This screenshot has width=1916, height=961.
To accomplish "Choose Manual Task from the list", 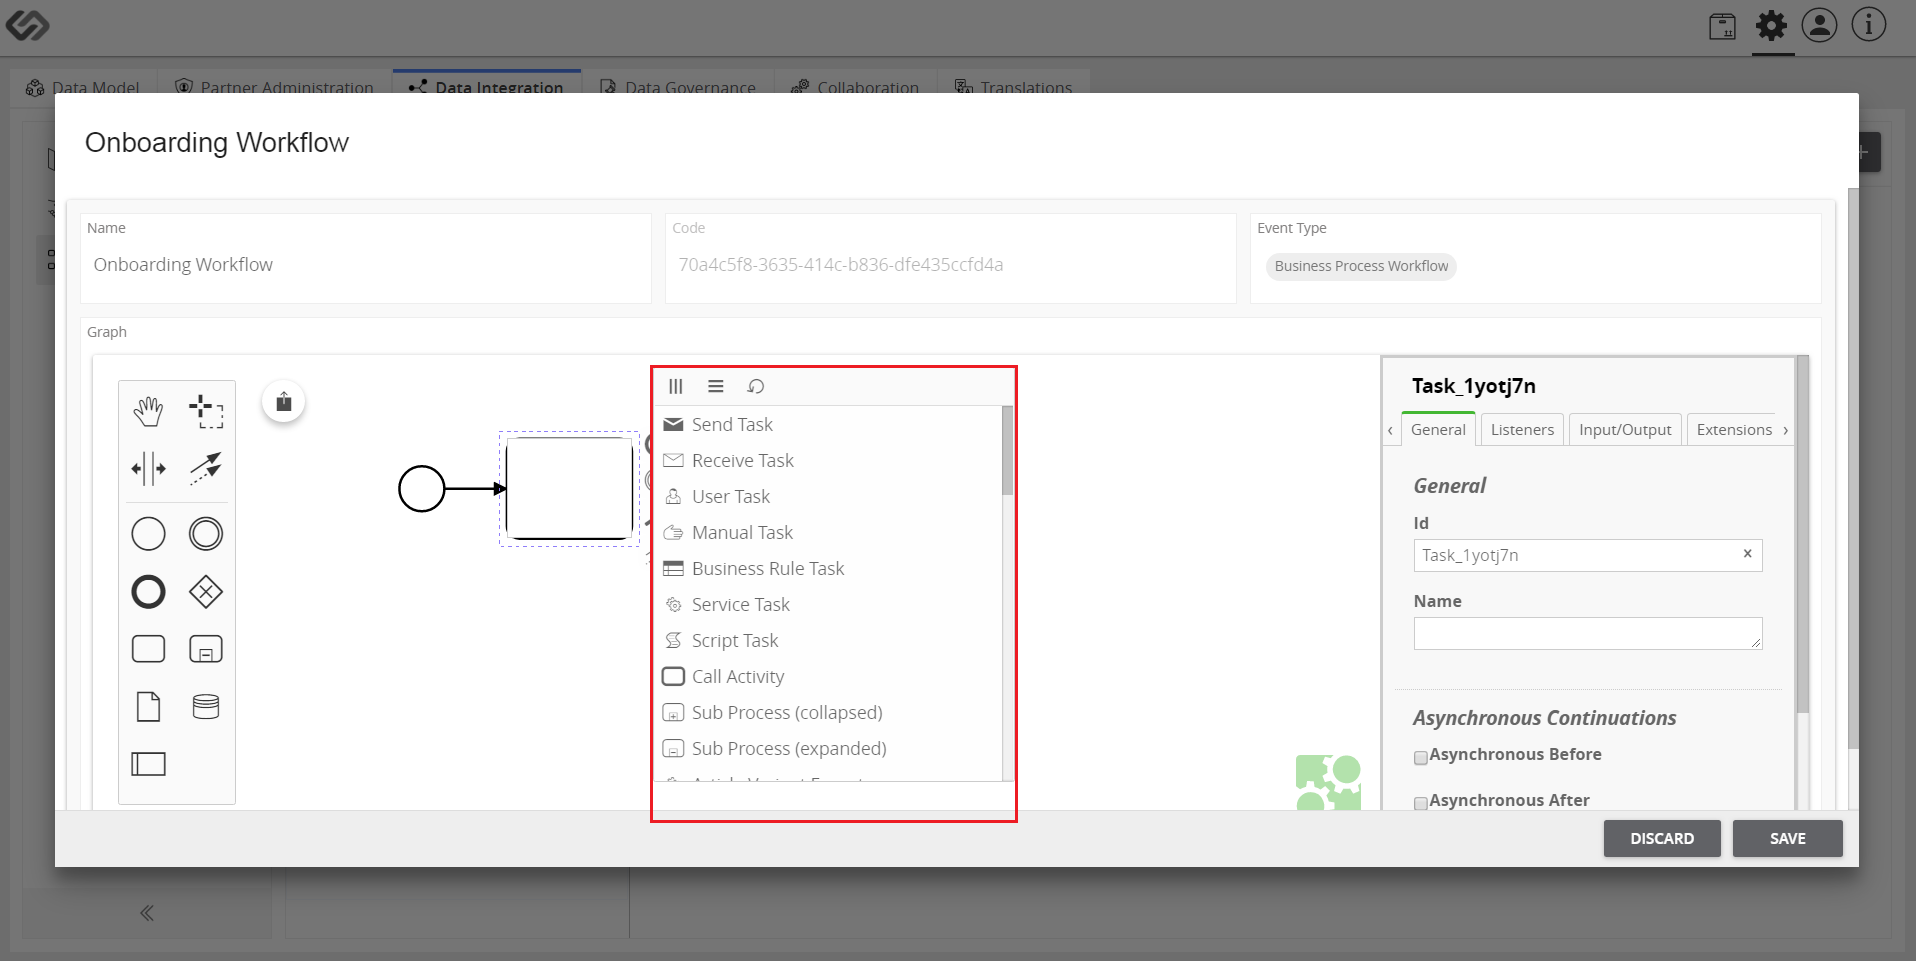I will point(828,533).
